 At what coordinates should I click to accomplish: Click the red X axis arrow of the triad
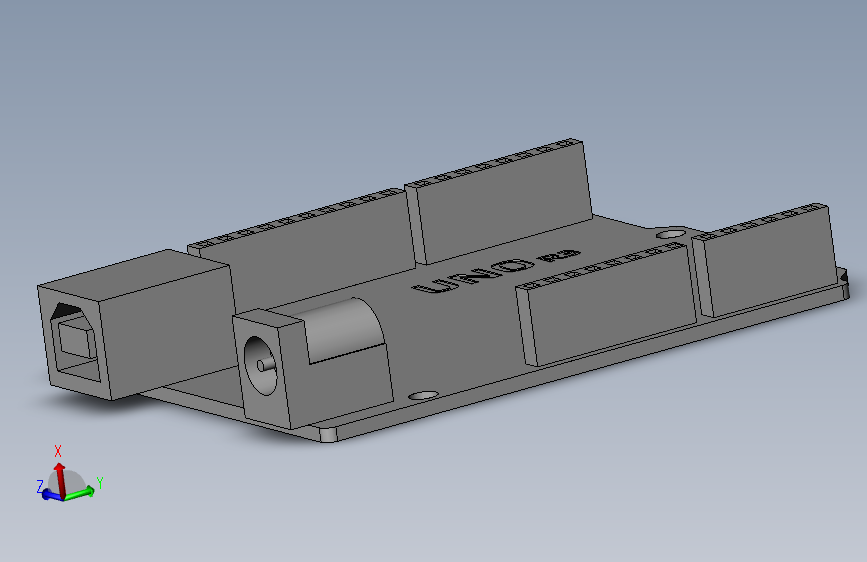pos(59,478)
